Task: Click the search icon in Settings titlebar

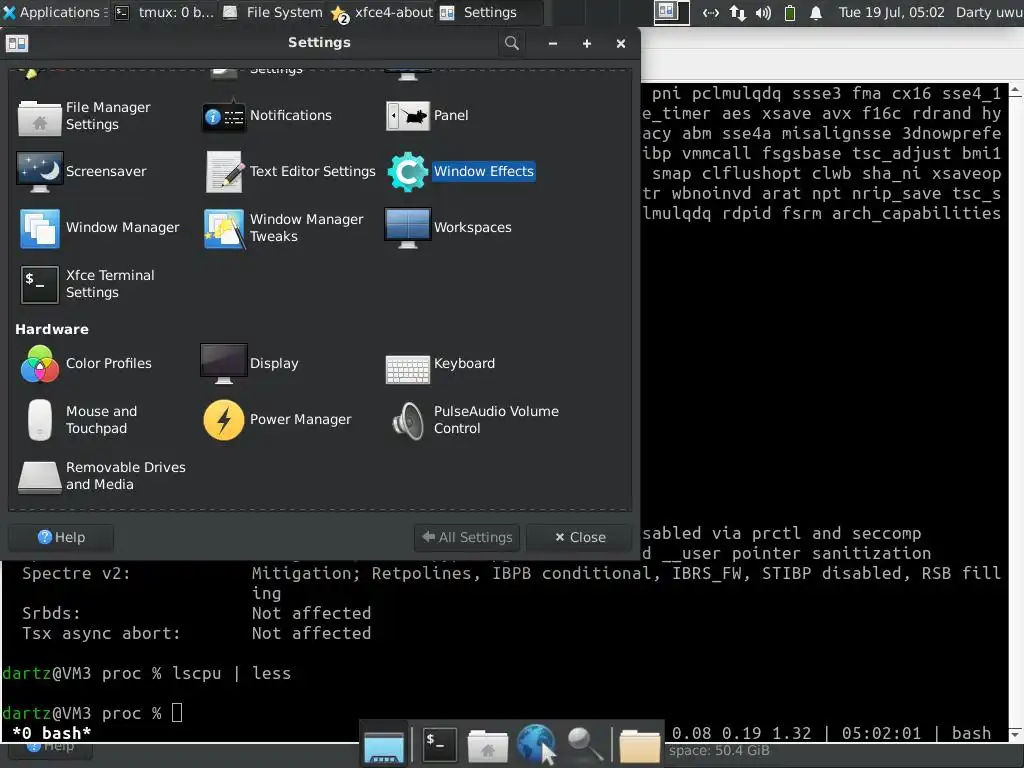Action: click(x=512, y=43)
